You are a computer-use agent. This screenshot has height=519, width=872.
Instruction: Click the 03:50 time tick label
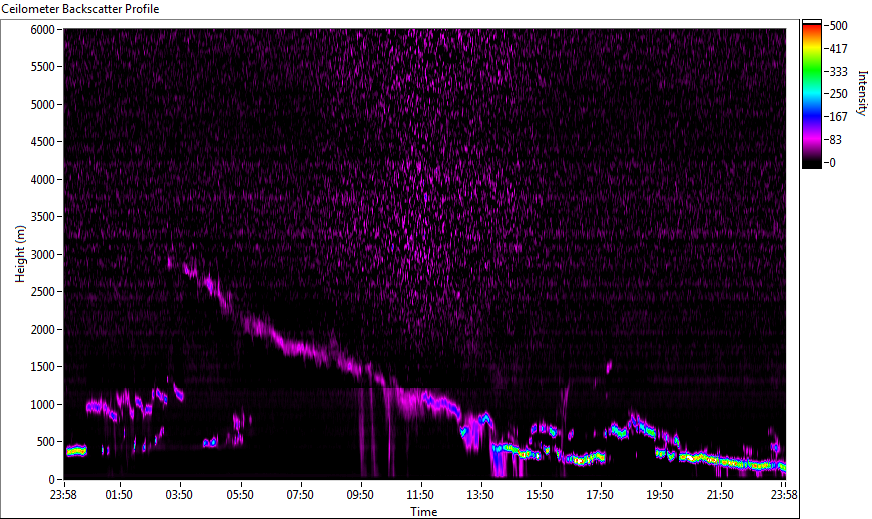coord(179,495)
